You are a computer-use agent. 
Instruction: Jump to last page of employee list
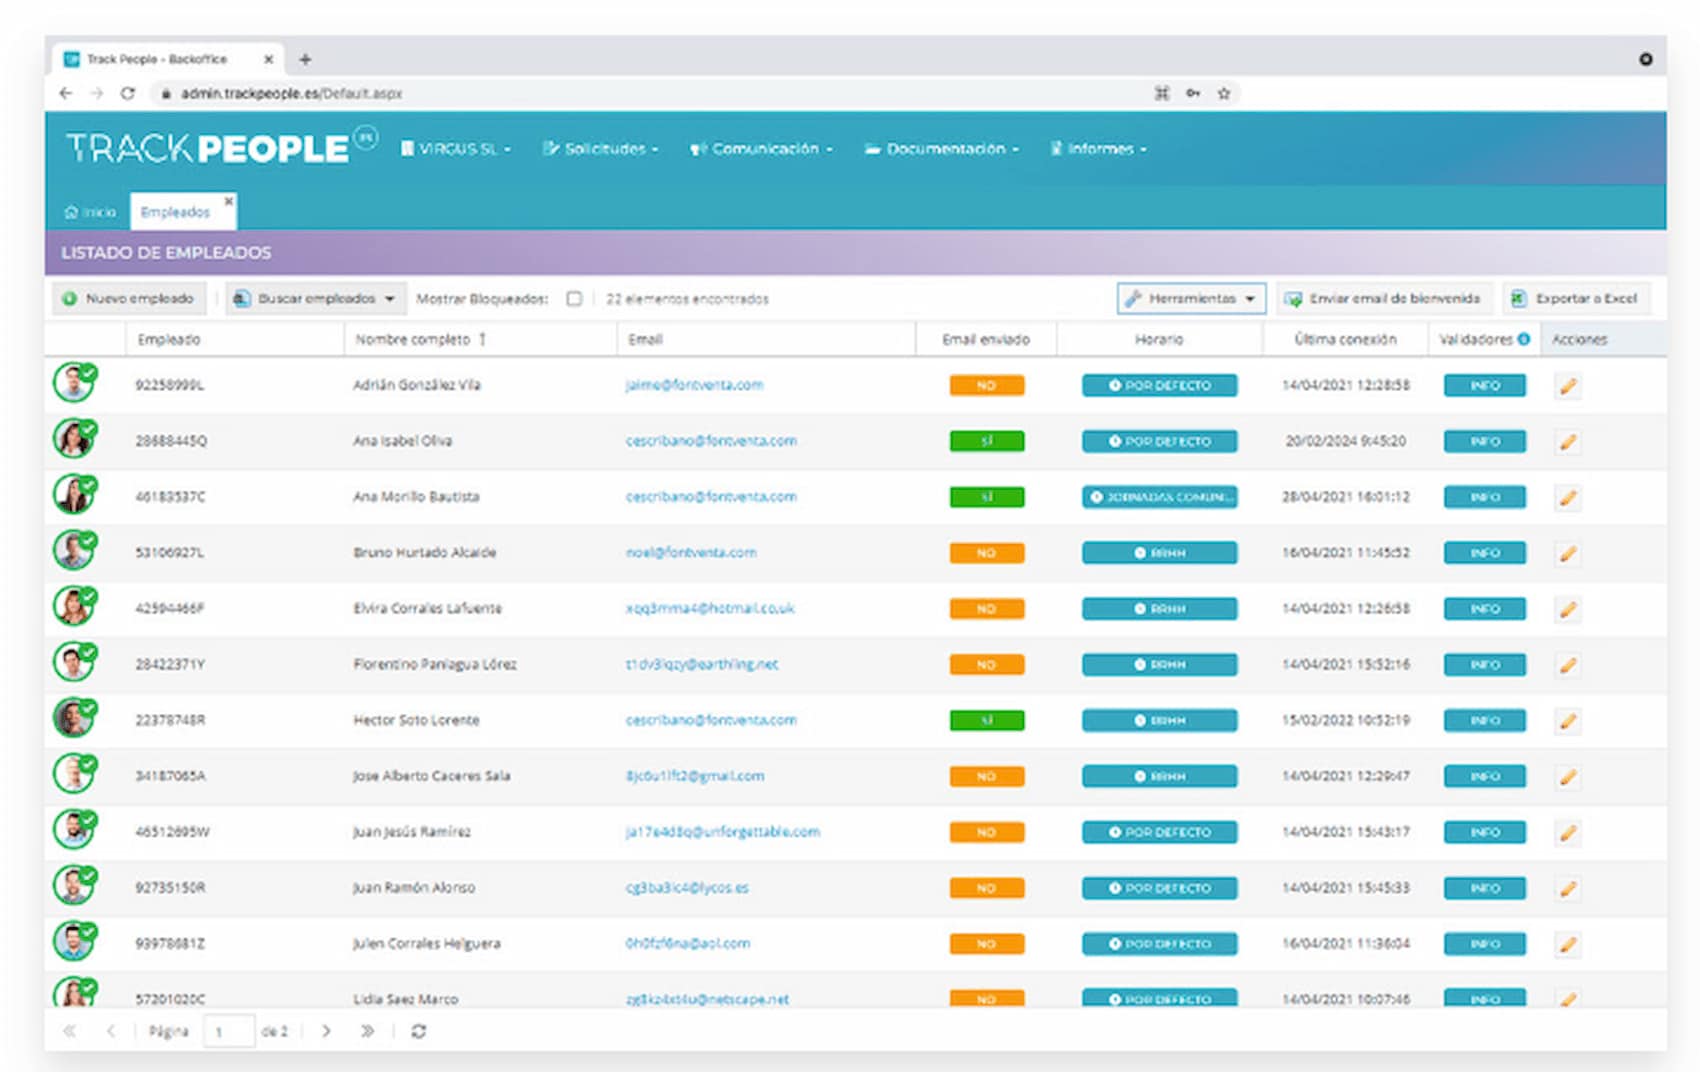pyautogui.click(x=367, y=1031)
